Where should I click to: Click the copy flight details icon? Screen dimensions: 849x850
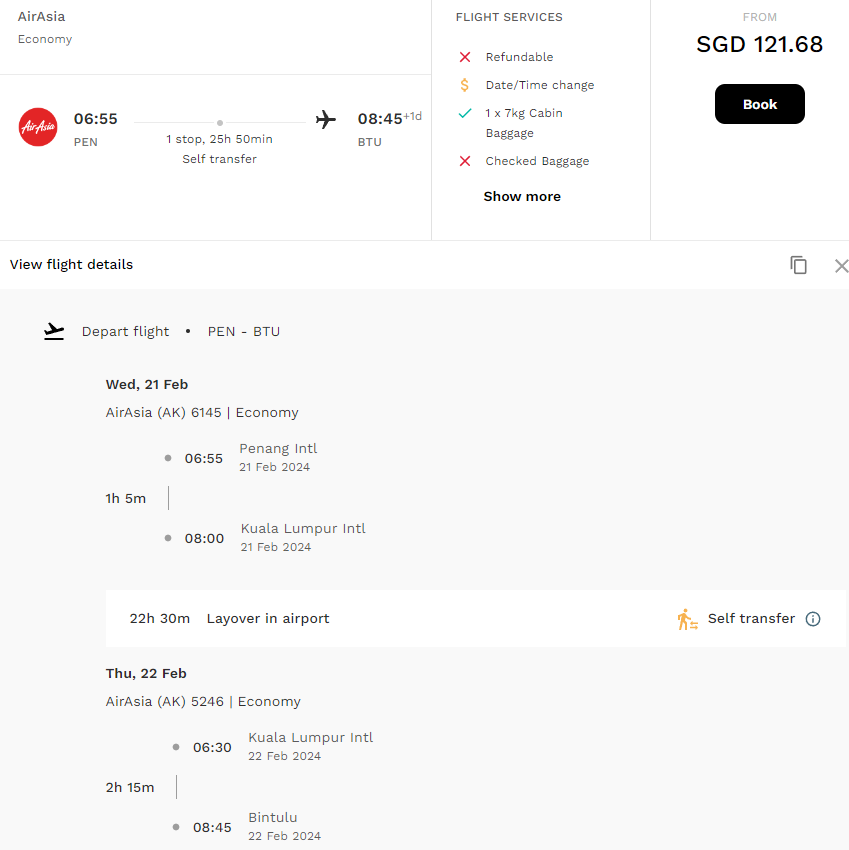[x=798, y=265]
